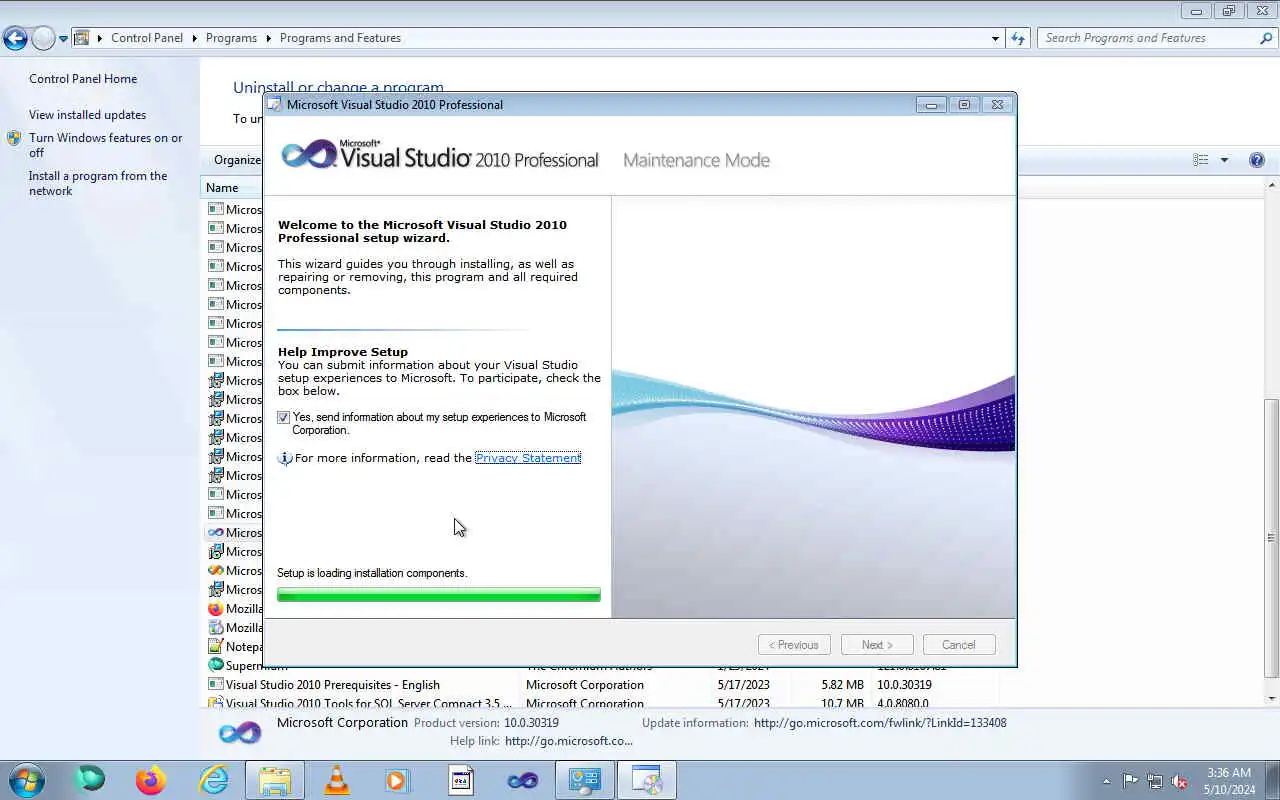Click the Search Programs and Features field
Screen dimensions: 1280x800
(1148, 38)
